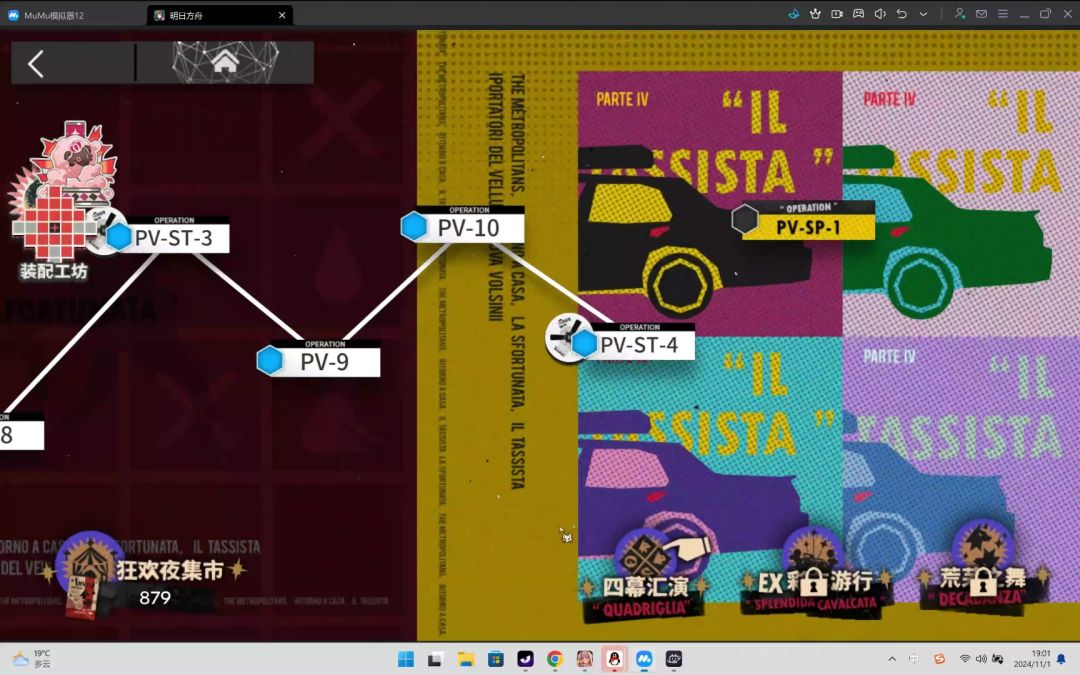Close the 明日方舟 tab
Viewport: 1080px width, 675px height.
282,15
